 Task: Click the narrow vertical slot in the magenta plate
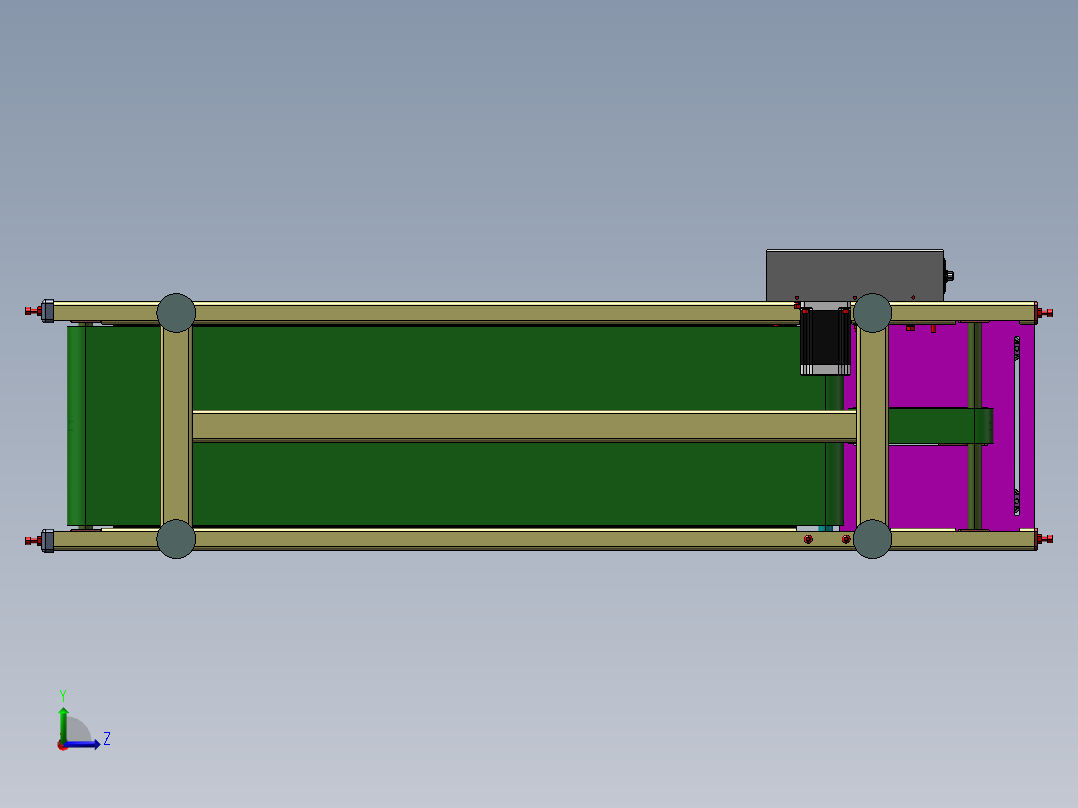1017,426
